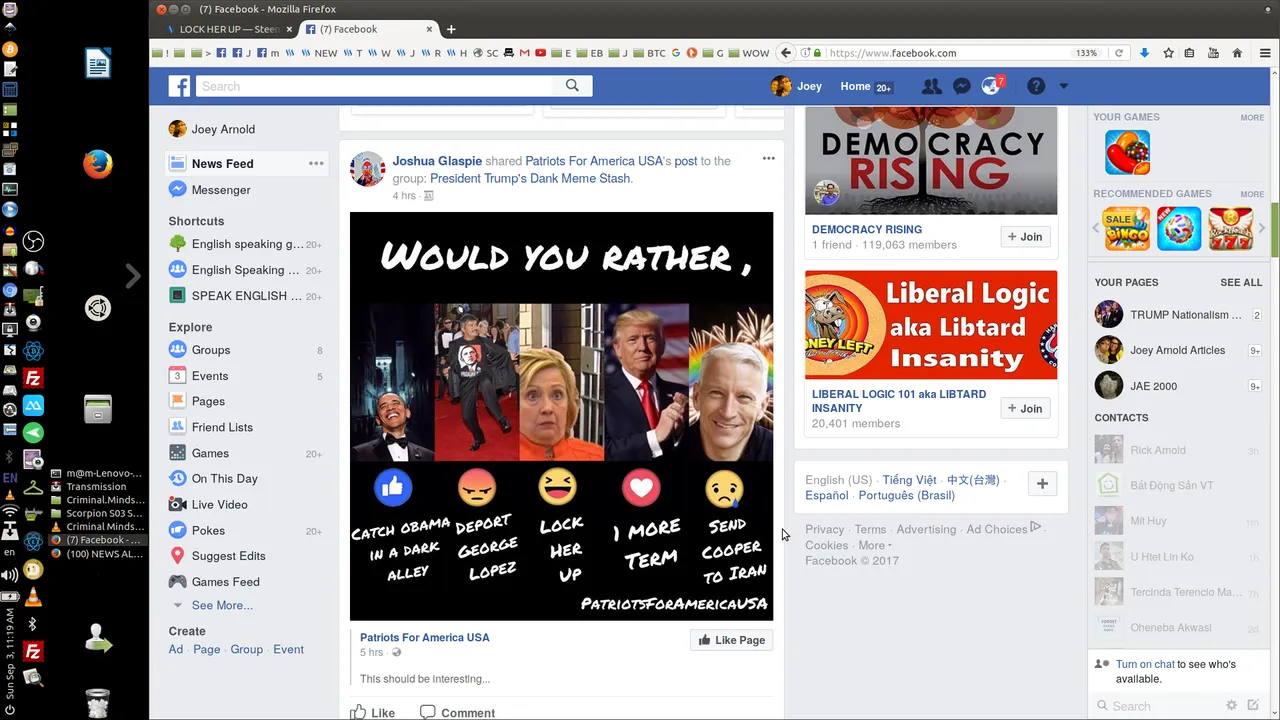Screen dimensions: 1280x720
Task: Open On This Day item
Action: (x=224, y=479)
